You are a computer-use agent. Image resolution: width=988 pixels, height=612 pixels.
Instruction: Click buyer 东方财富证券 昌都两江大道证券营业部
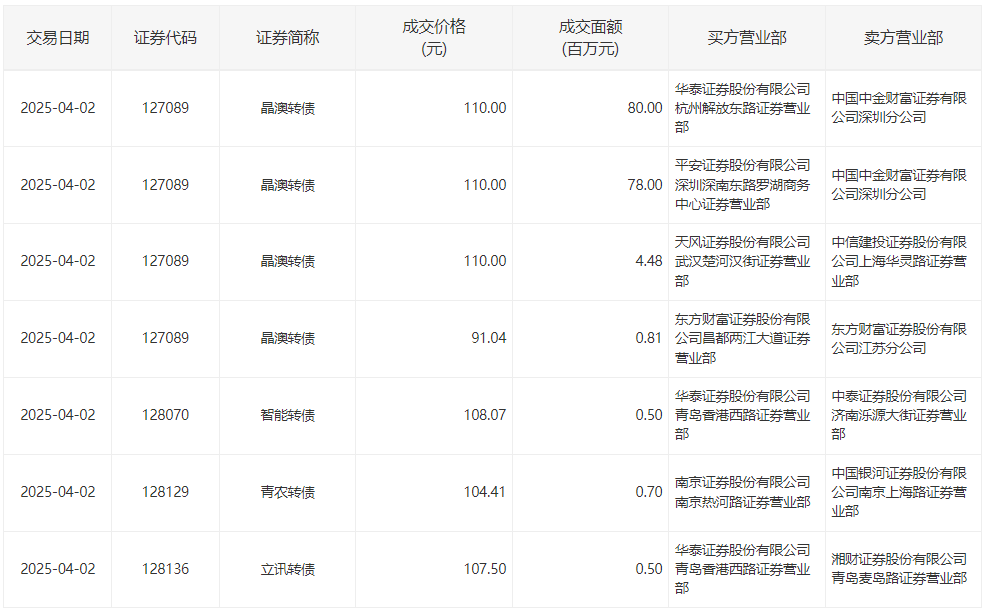coord(742,338)
